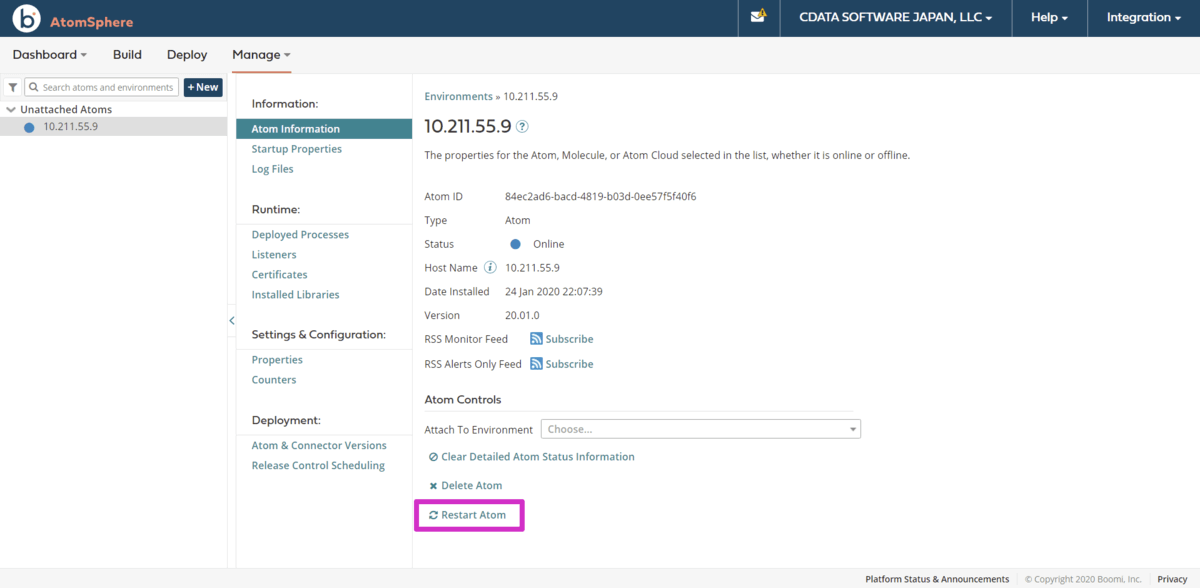
Task: Open the notifications mail icon
Action: [758, 17]
